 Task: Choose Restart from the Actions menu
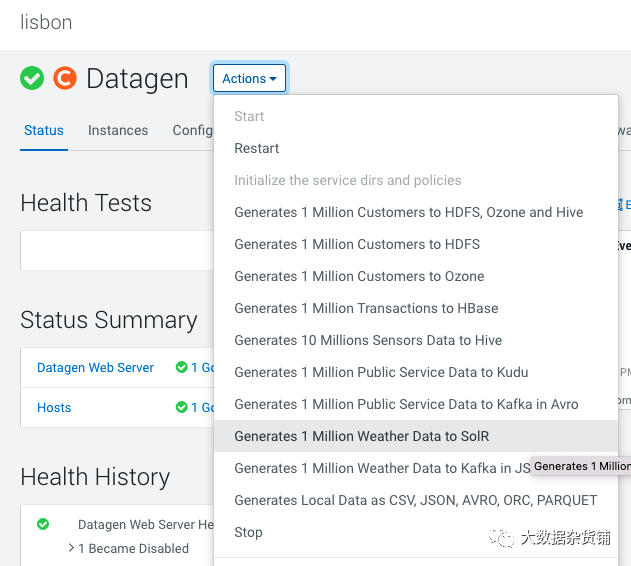click(x=257, y=148)
